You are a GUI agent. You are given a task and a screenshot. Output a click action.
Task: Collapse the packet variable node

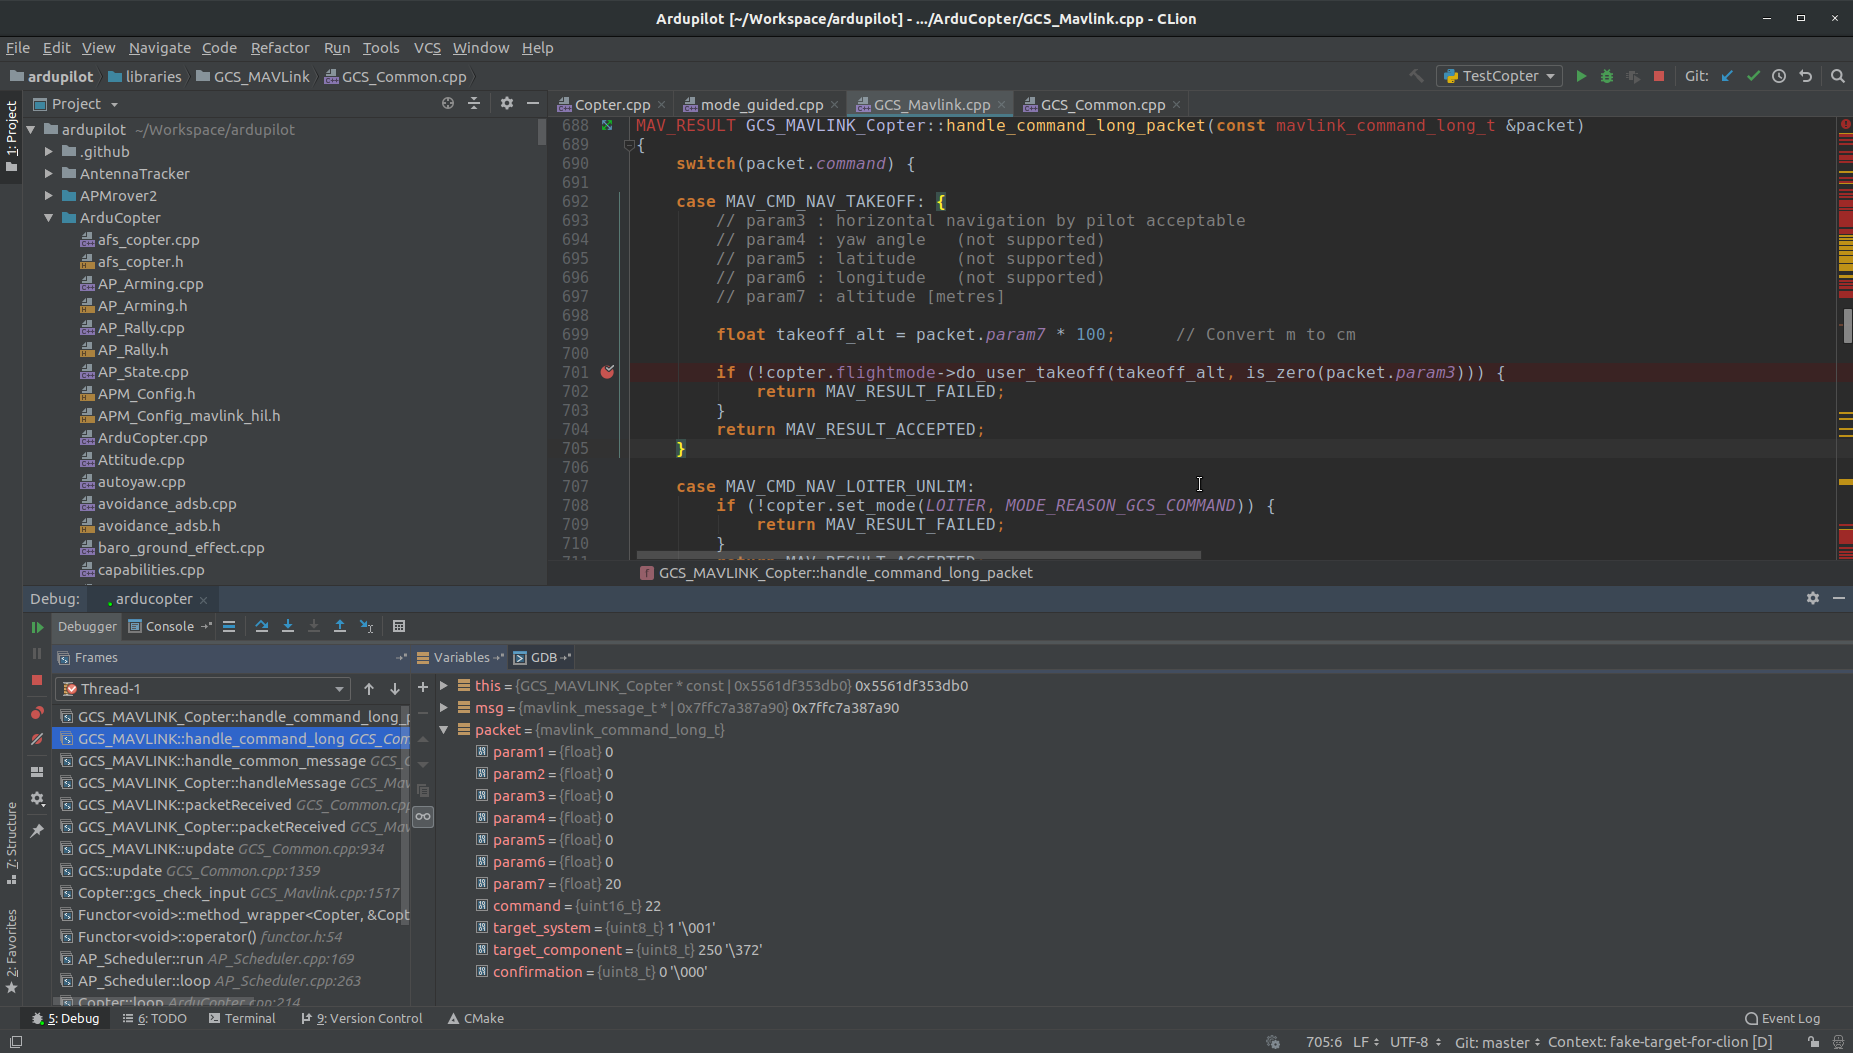(444, 730)
